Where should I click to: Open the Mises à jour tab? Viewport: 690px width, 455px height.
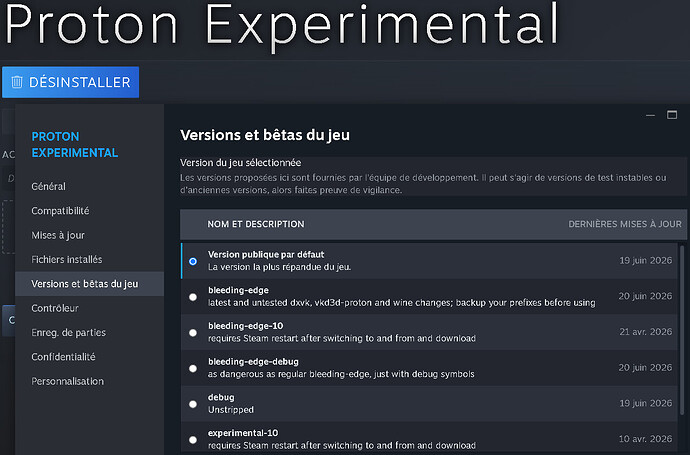pos(58,235)
